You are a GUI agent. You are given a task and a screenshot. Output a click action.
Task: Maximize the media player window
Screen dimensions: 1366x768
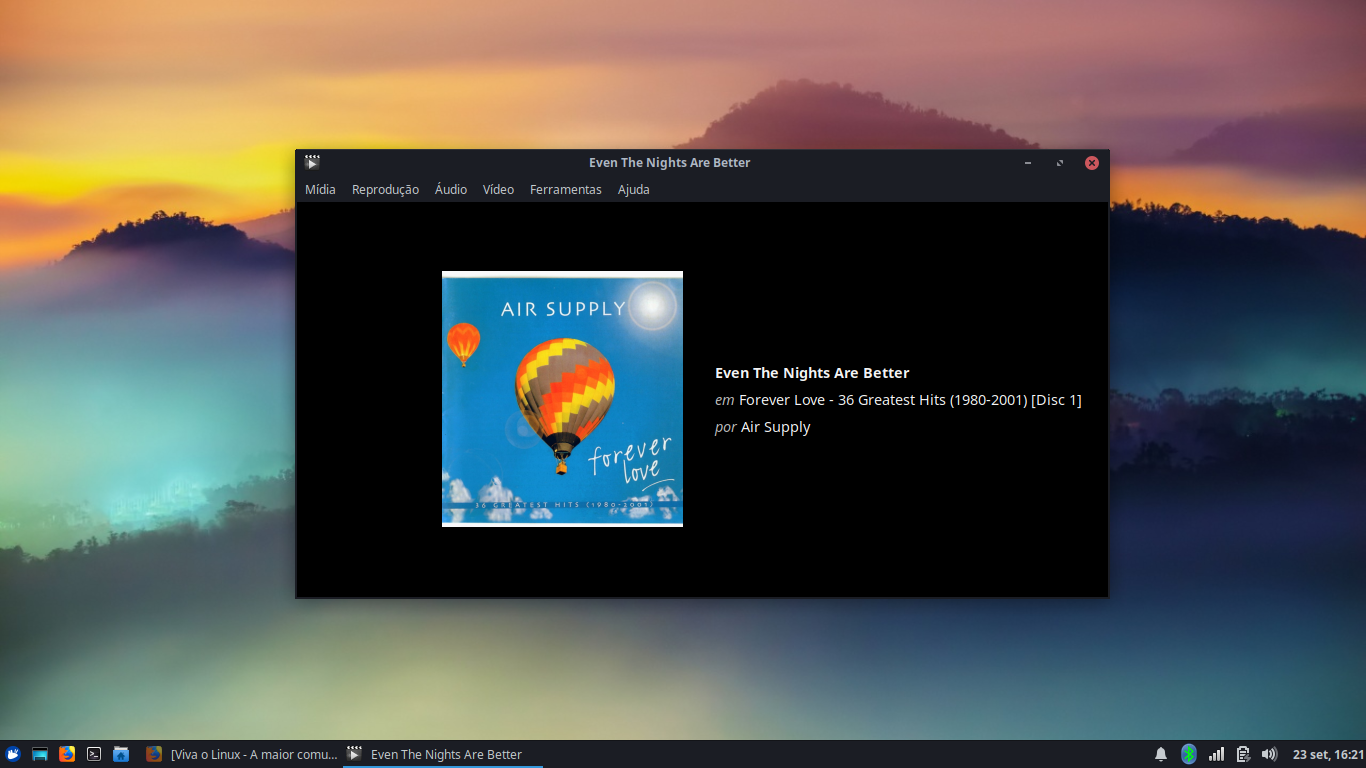point(1060,162)
